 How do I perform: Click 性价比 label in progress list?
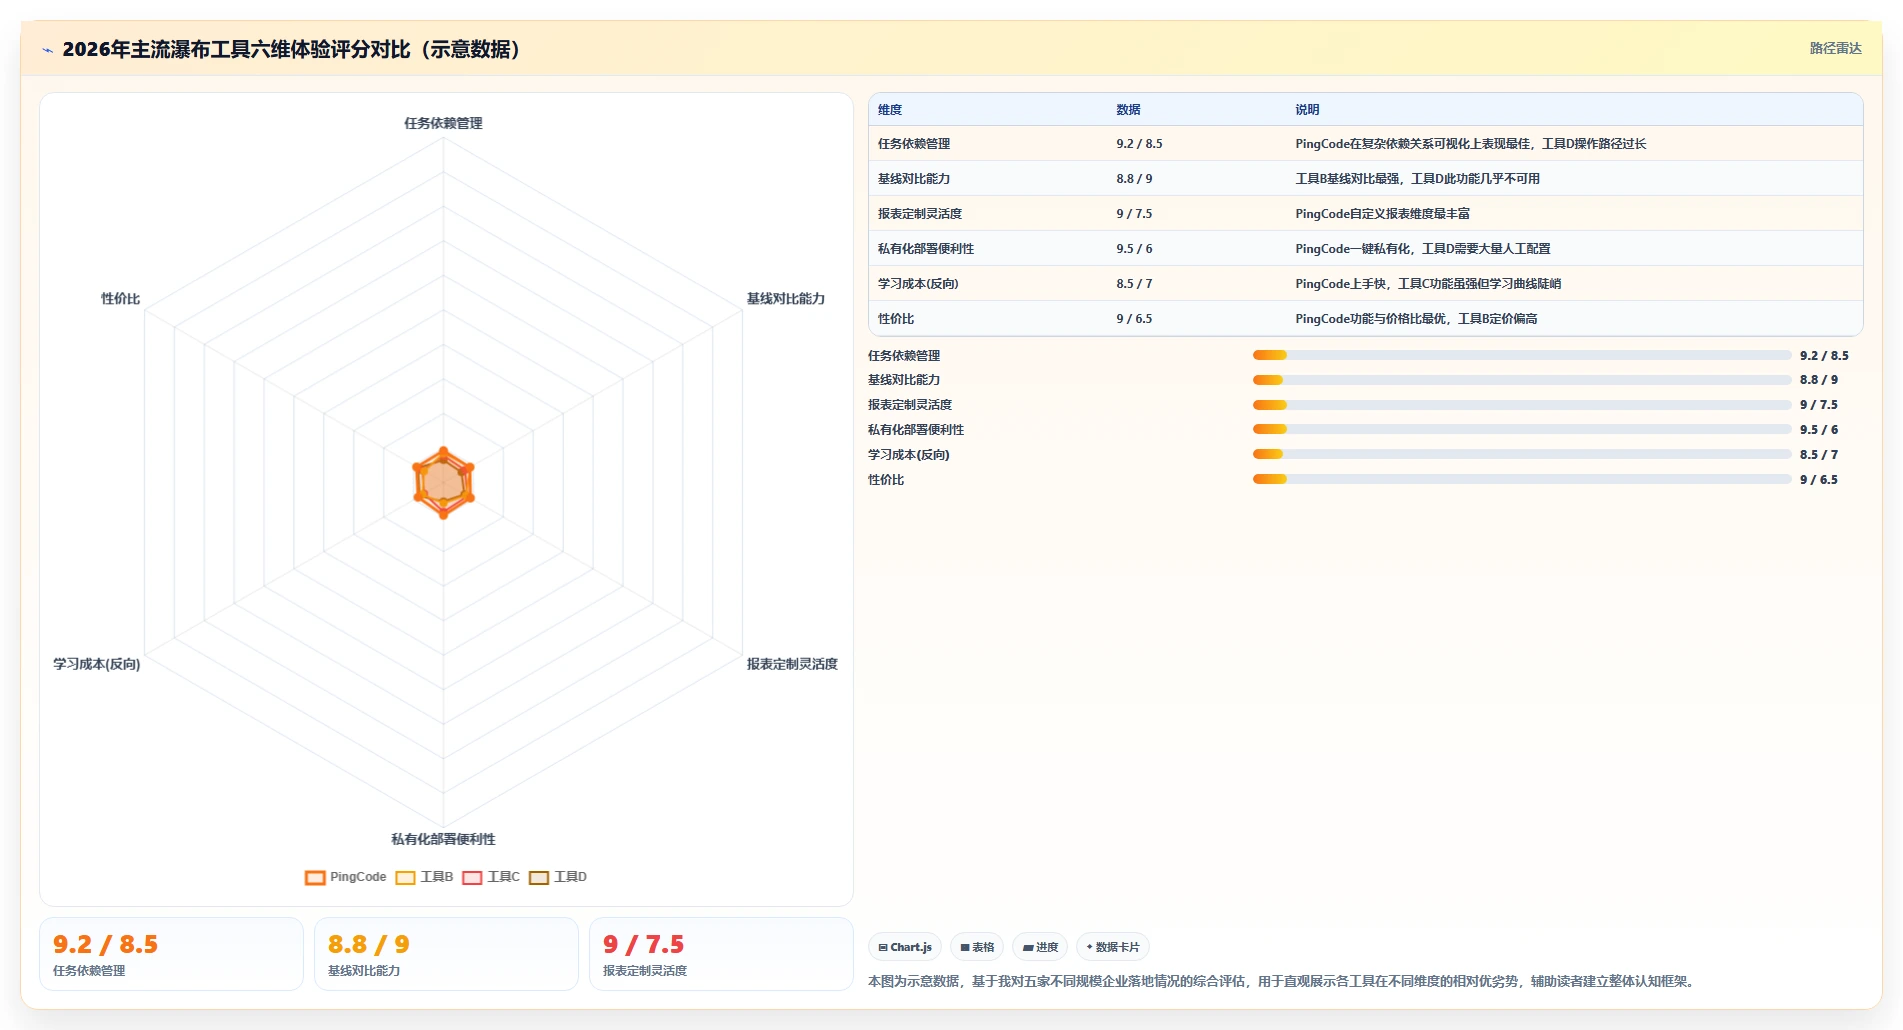886,480
